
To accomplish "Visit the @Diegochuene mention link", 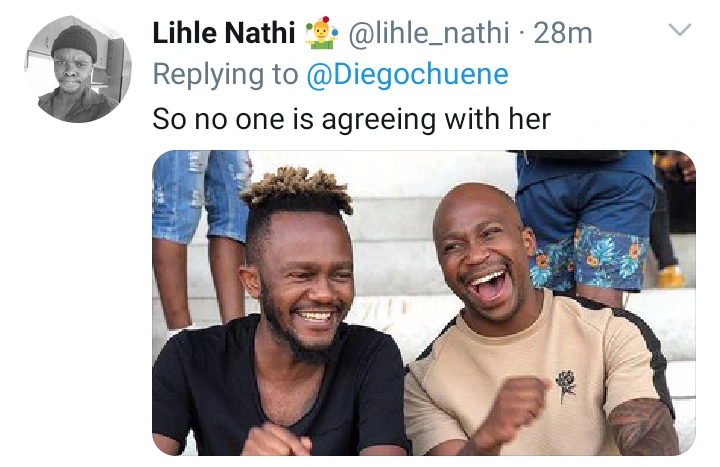I will (407, 75).
